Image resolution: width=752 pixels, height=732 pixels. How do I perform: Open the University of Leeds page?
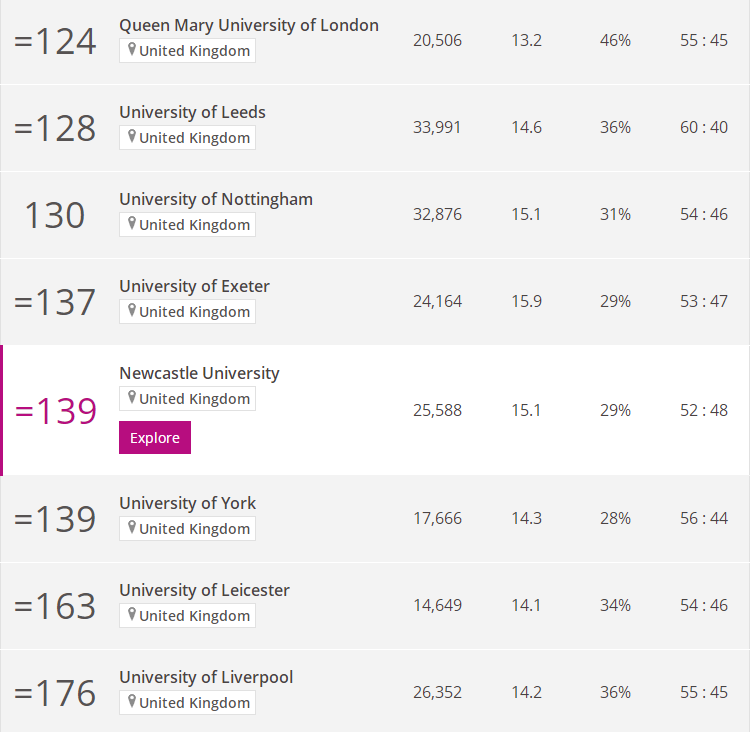(192, 112)
